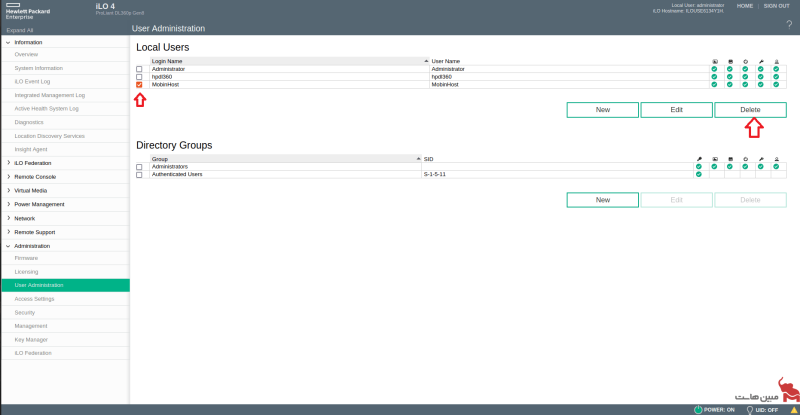The height and width of the screenshot is (415, 800).
Task: Click Administrators group's Login privilege green checkmark
Action: pos(699,166)
